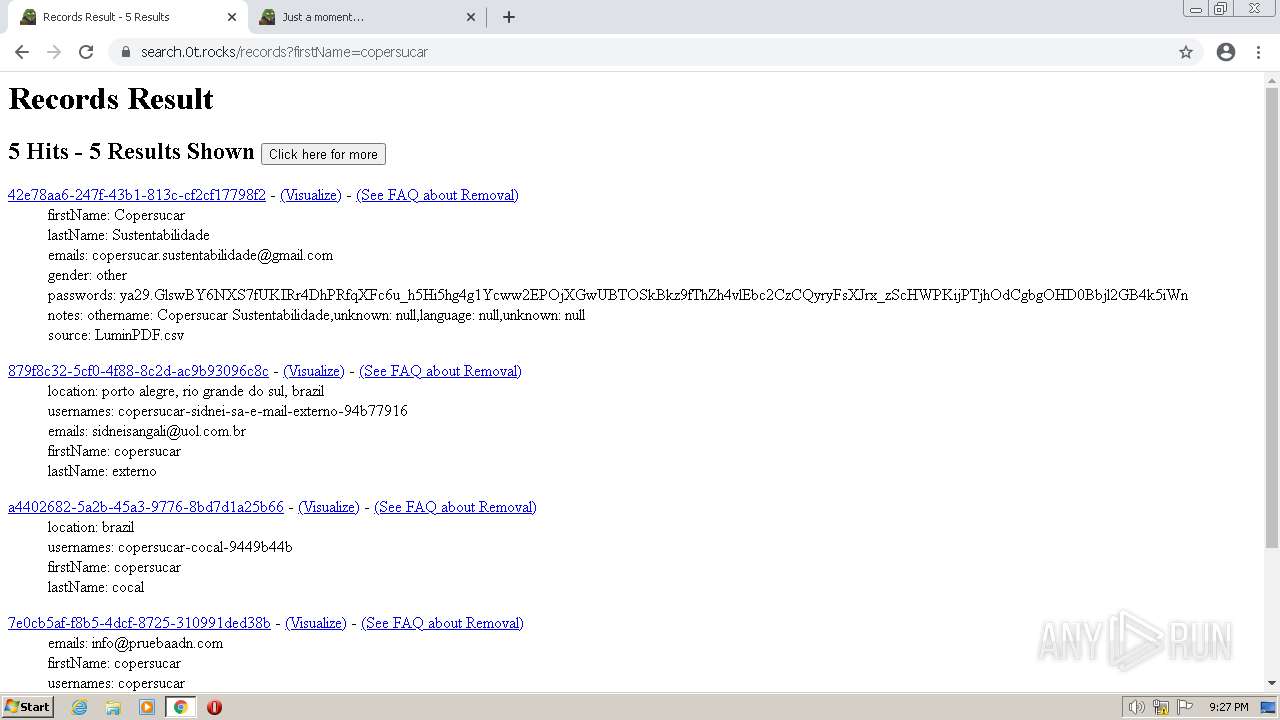This screenshot has width=1280, height=720.
Task: Click the 'Click here for more' button
Action: 323,154
